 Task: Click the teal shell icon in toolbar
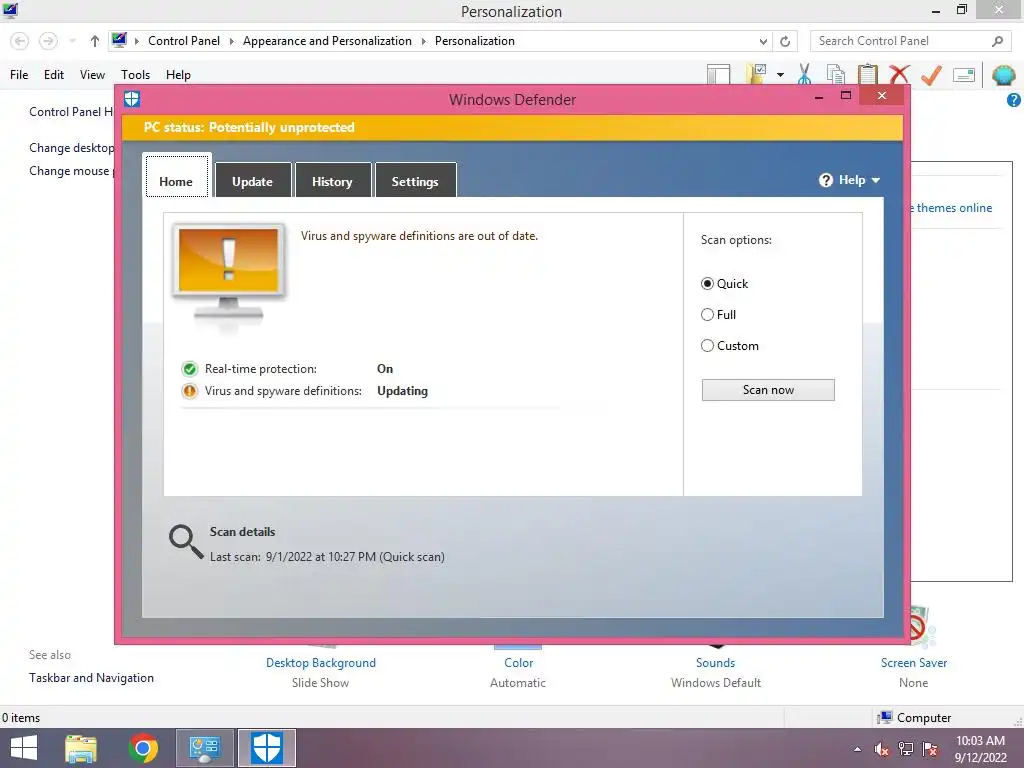[x=1003, y=74]
